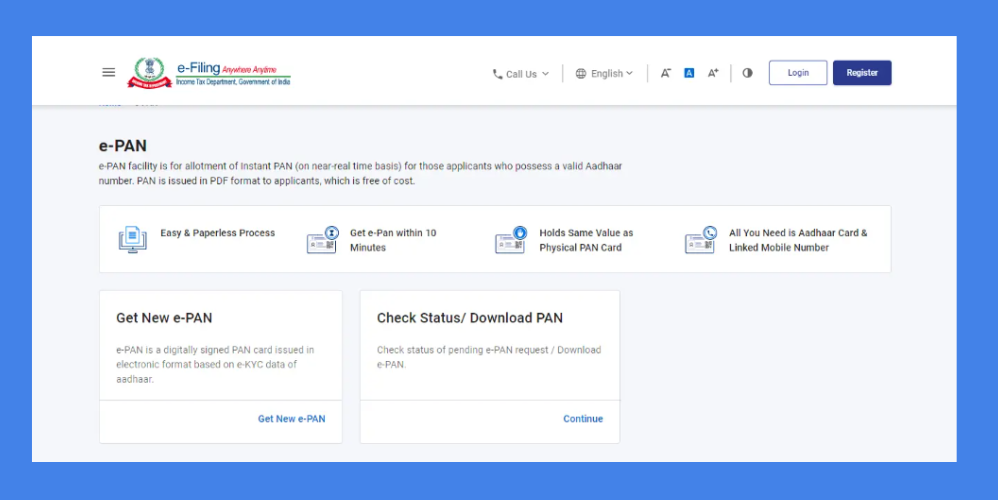Click the globe icon beside English
The height and width of the screenshot is (500, 998).
pyautogui.click(x=580, y=74)
